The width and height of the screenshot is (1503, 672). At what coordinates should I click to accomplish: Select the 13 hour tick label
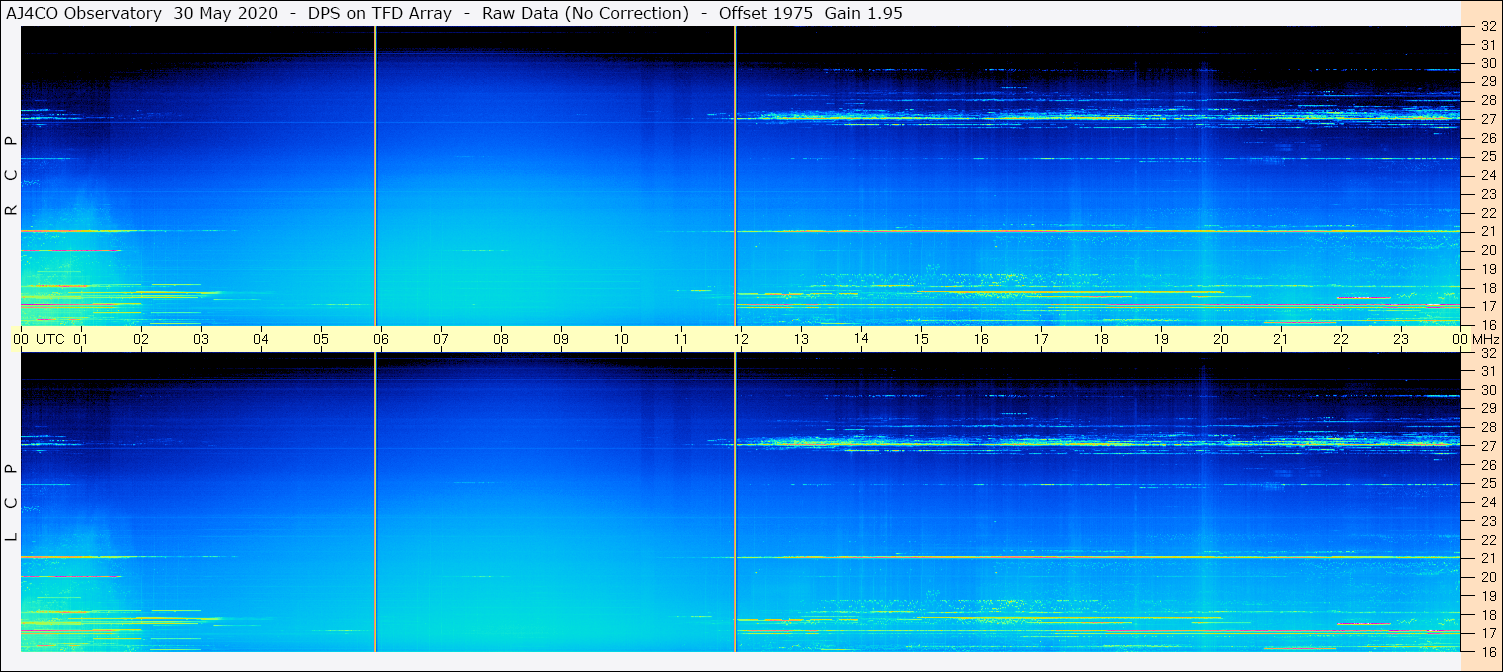(801, 339)
